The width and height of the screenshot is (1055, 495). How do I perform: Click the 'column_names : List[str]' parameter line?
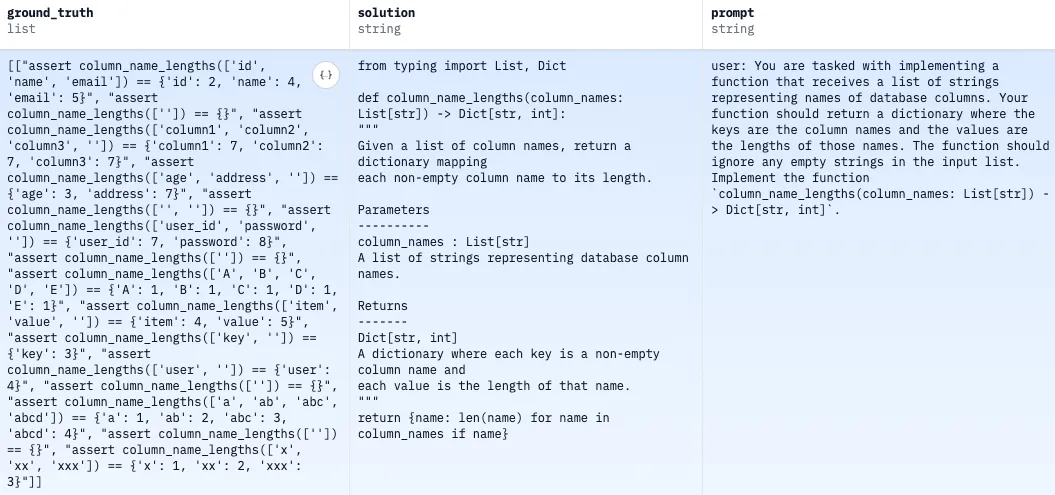443,242
